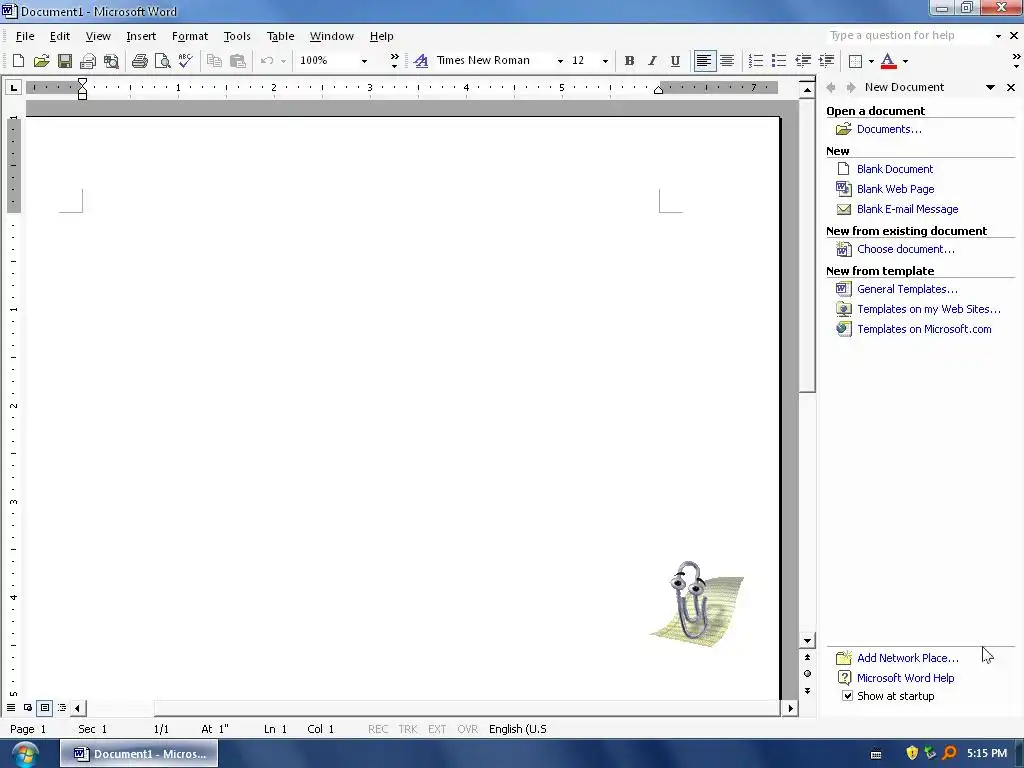Apply the red font color button
This screenshot has width=1024, height=768.
tap(888, 61)
